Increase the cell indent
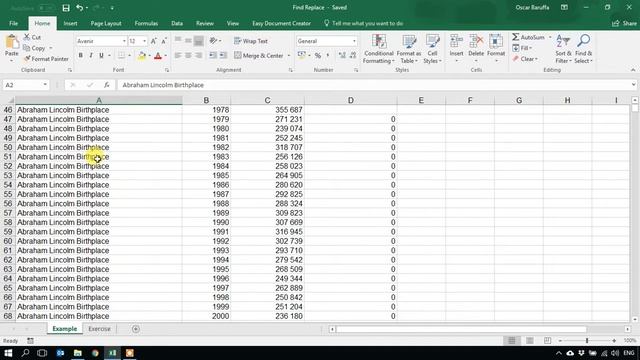Viewport: 640px width, 360px height. (223, 55)
